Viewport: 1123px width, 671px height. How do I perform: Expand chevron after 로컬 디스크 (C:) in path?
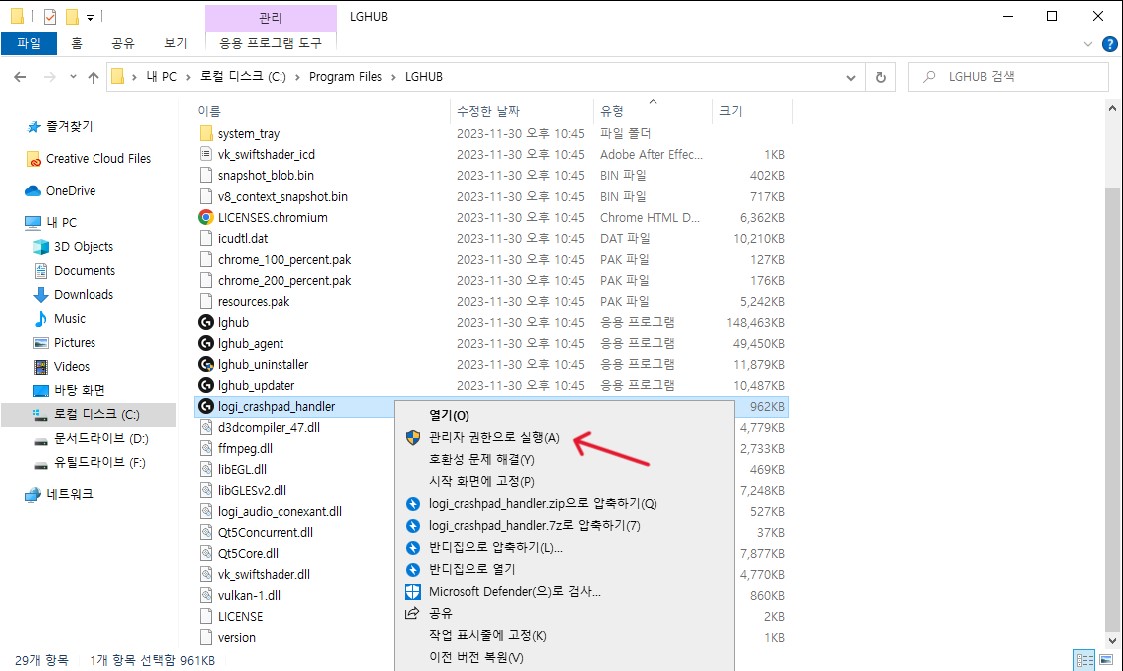[297, 77]
